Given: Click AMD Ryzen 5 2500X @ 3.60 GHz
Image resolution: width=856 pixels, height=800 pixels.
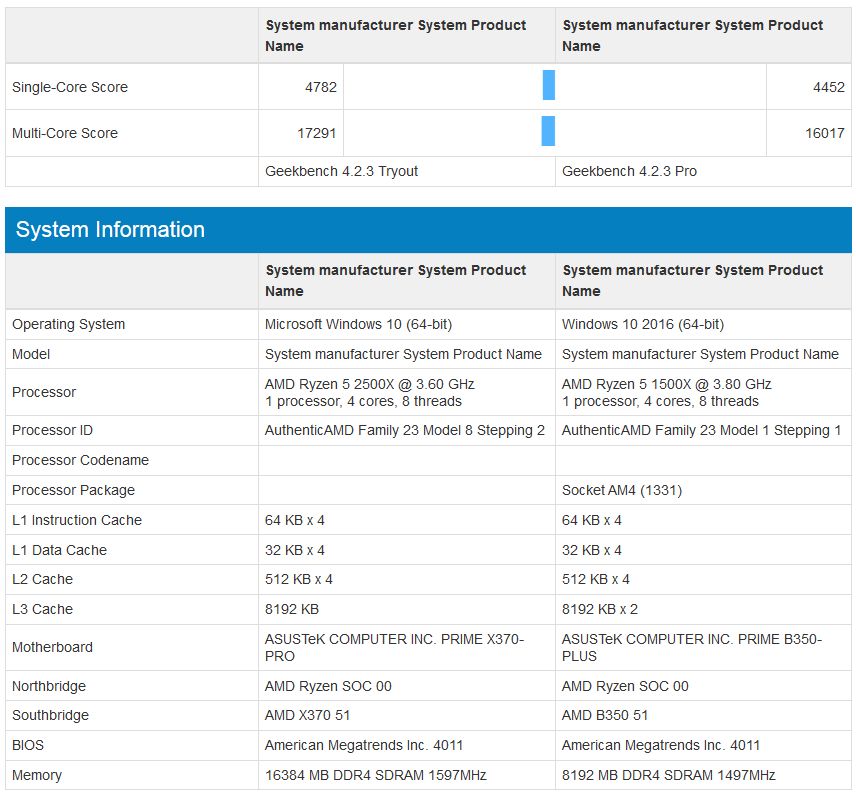Looking at the screenshot, I should [370, 384].
